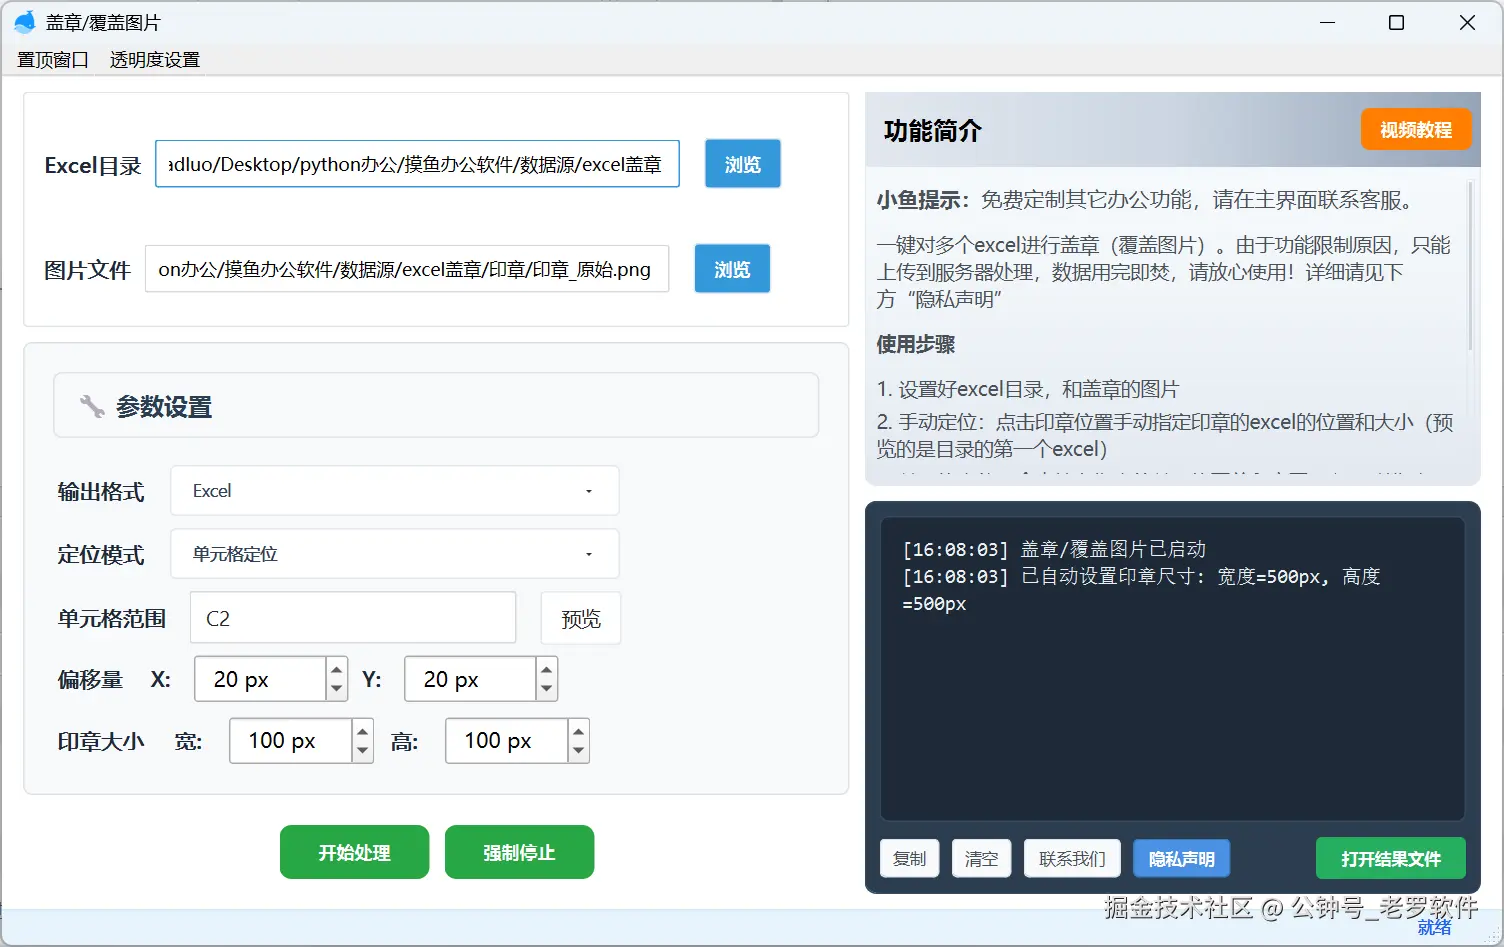The width and height of the screenshot is (1504, 947).
Task: Increase the X offset with up arrow
Action: (x=337, y=670)
